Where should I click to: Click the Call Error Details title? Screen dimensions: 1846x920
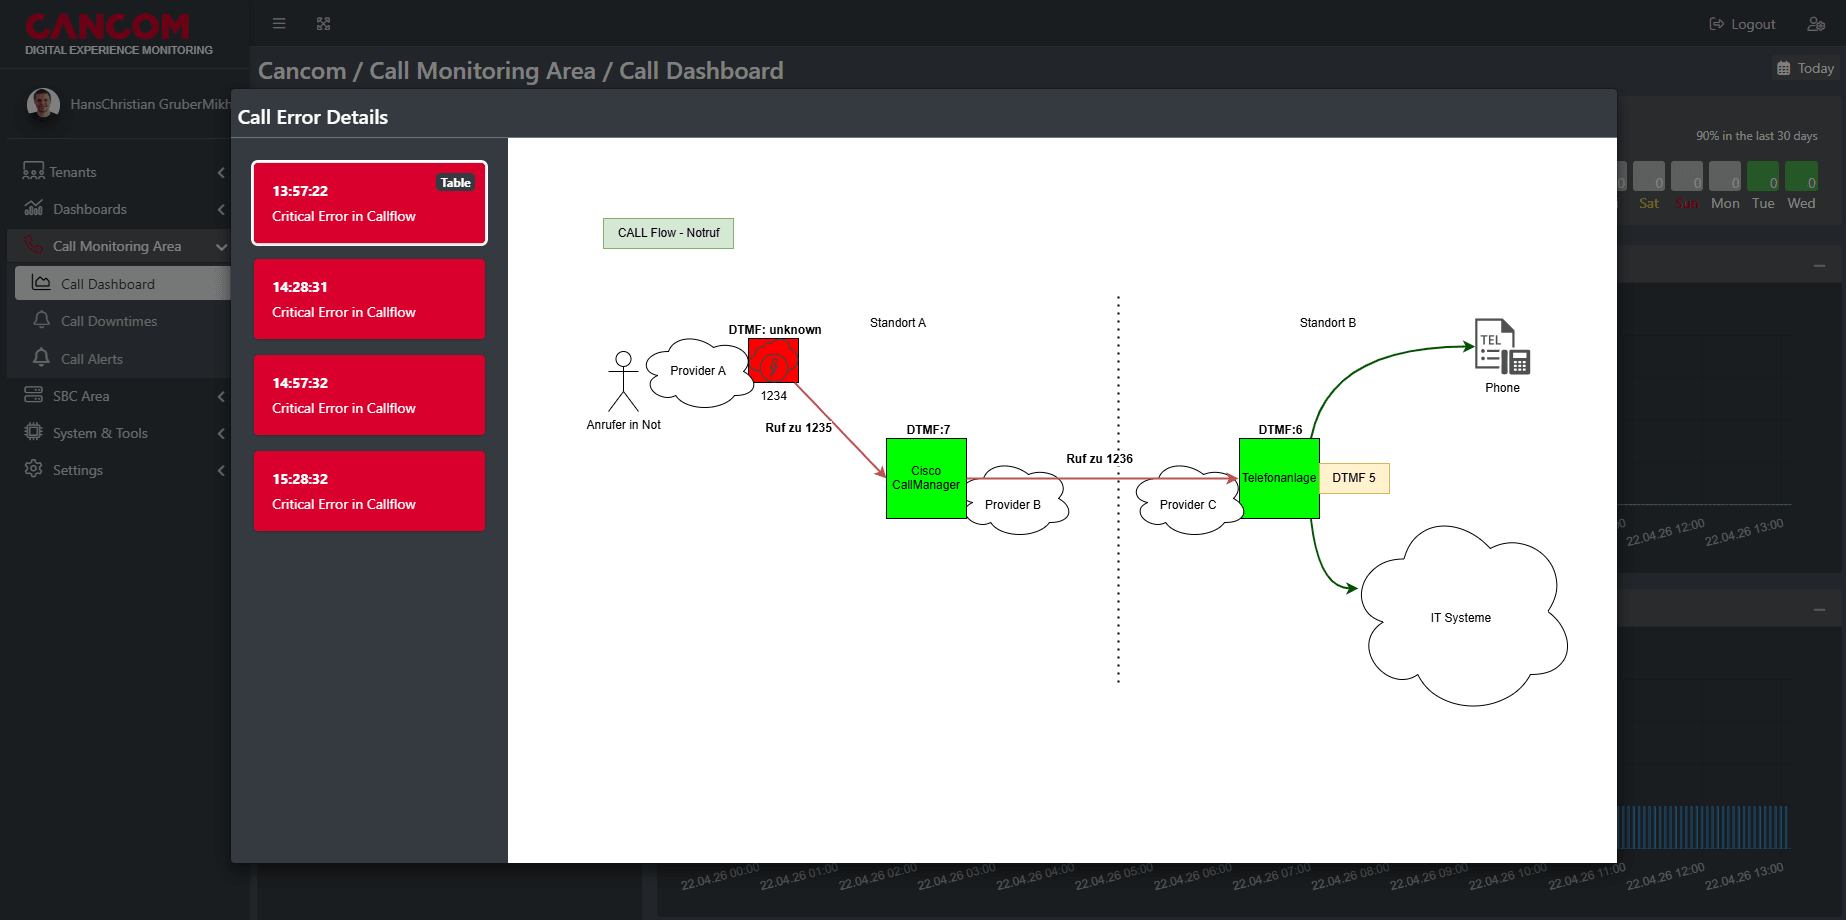click(x=313, y=117)
